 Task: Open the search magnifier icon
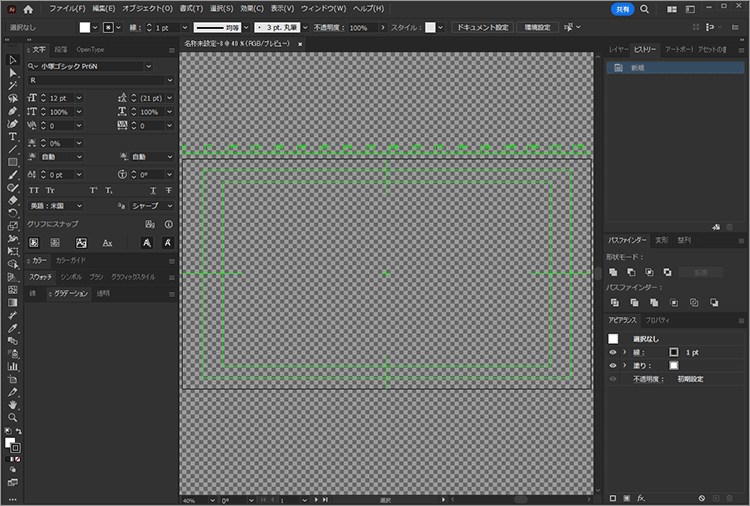[644, 8]
